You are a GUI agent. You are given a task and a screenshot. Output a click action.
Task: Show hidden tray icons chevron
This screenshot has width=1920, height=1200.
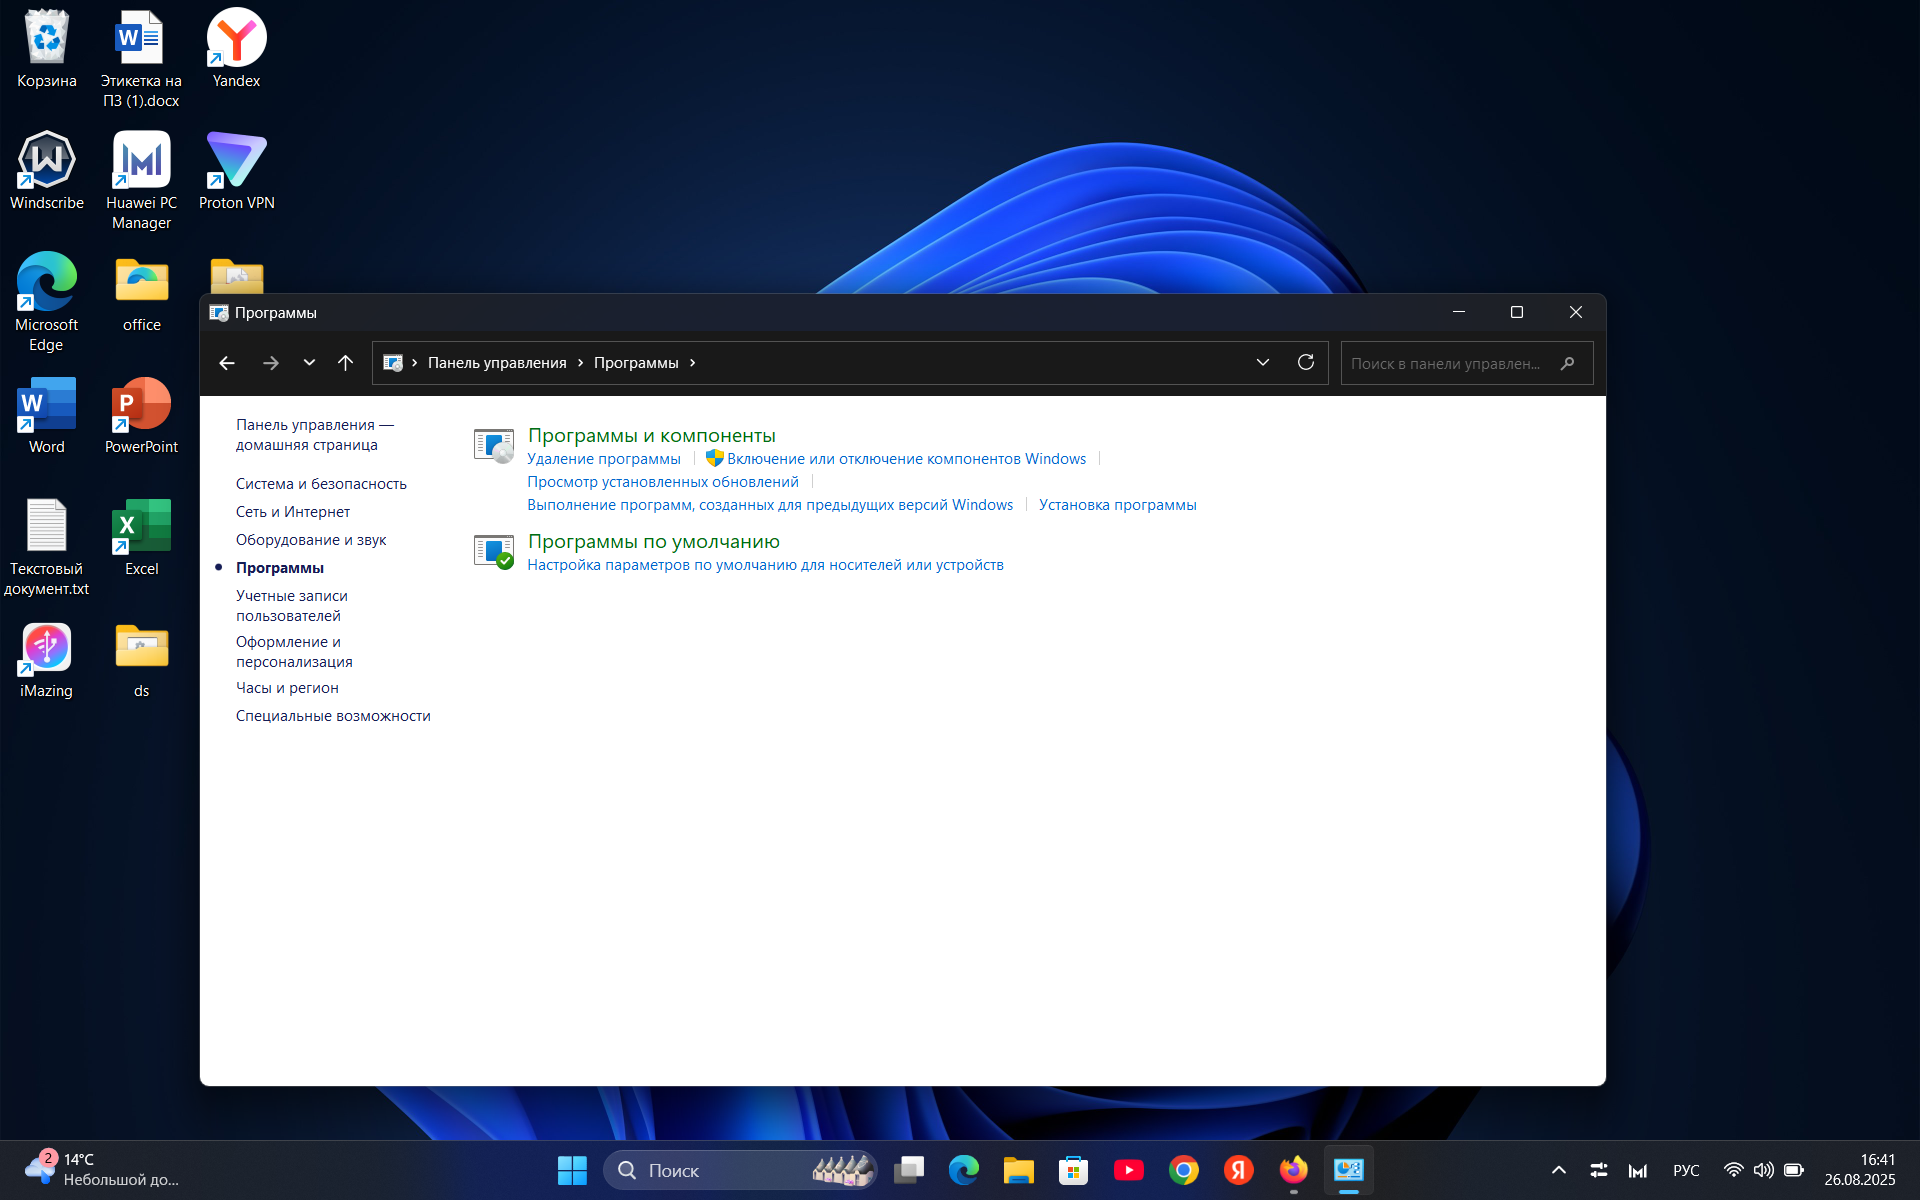pos(1558,1170)
